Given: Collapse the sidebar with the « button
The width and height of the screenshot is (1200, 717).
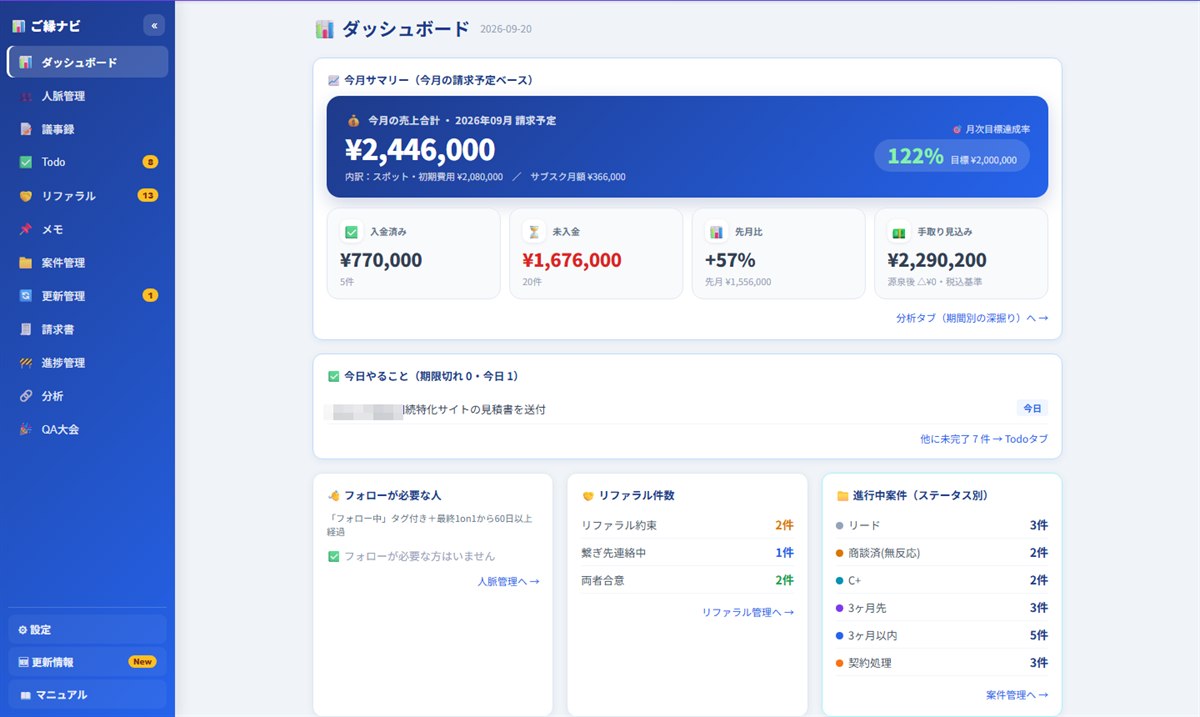Looking at the screenshot, I should [x=154, y=26].
